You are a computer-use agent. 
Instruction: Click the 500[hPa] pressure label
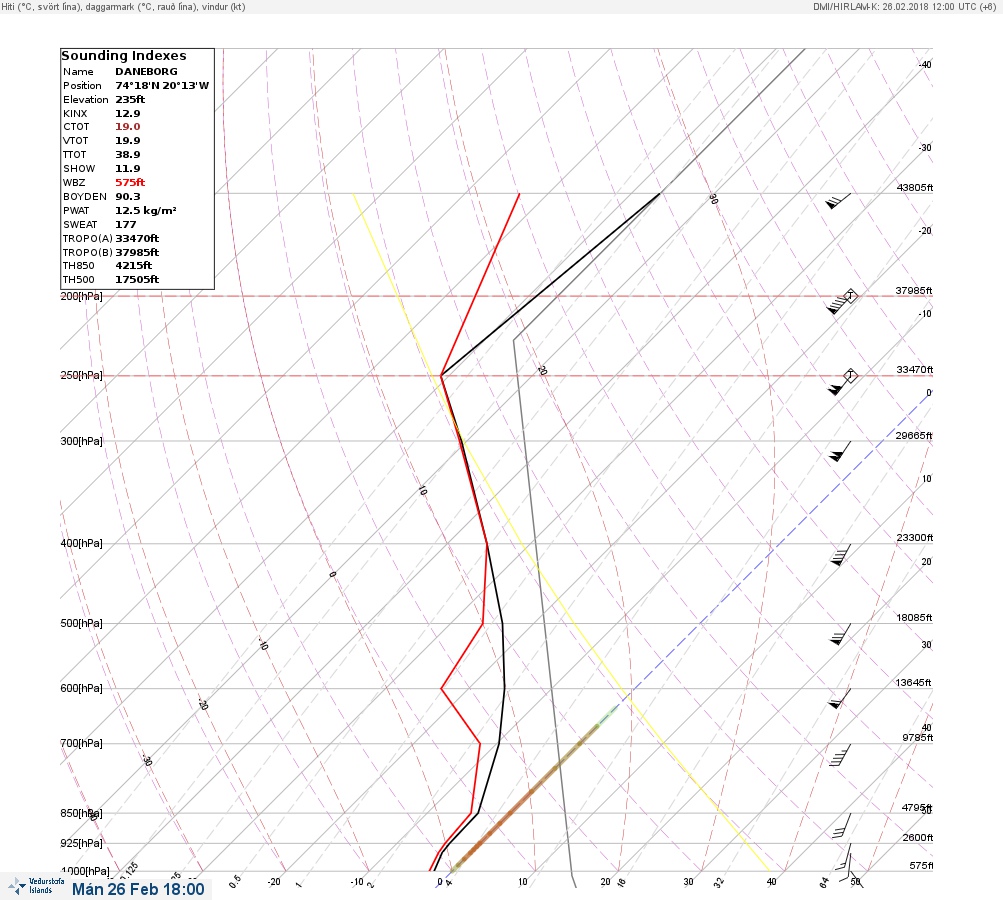(81, 623)
